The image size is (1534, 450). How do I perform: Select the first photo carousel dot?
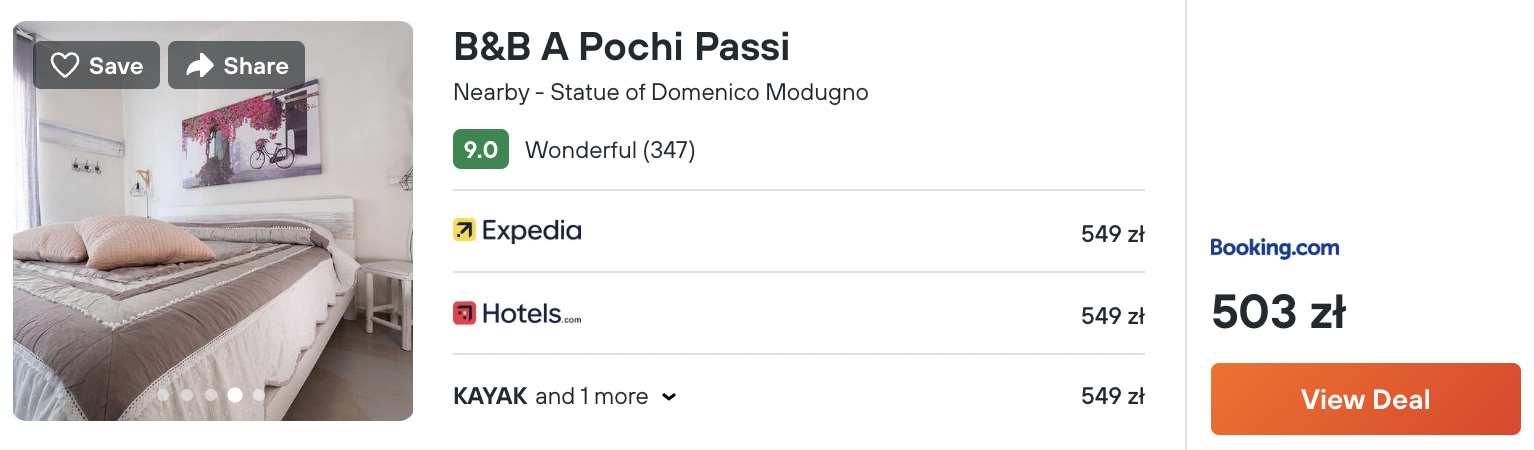163,395
